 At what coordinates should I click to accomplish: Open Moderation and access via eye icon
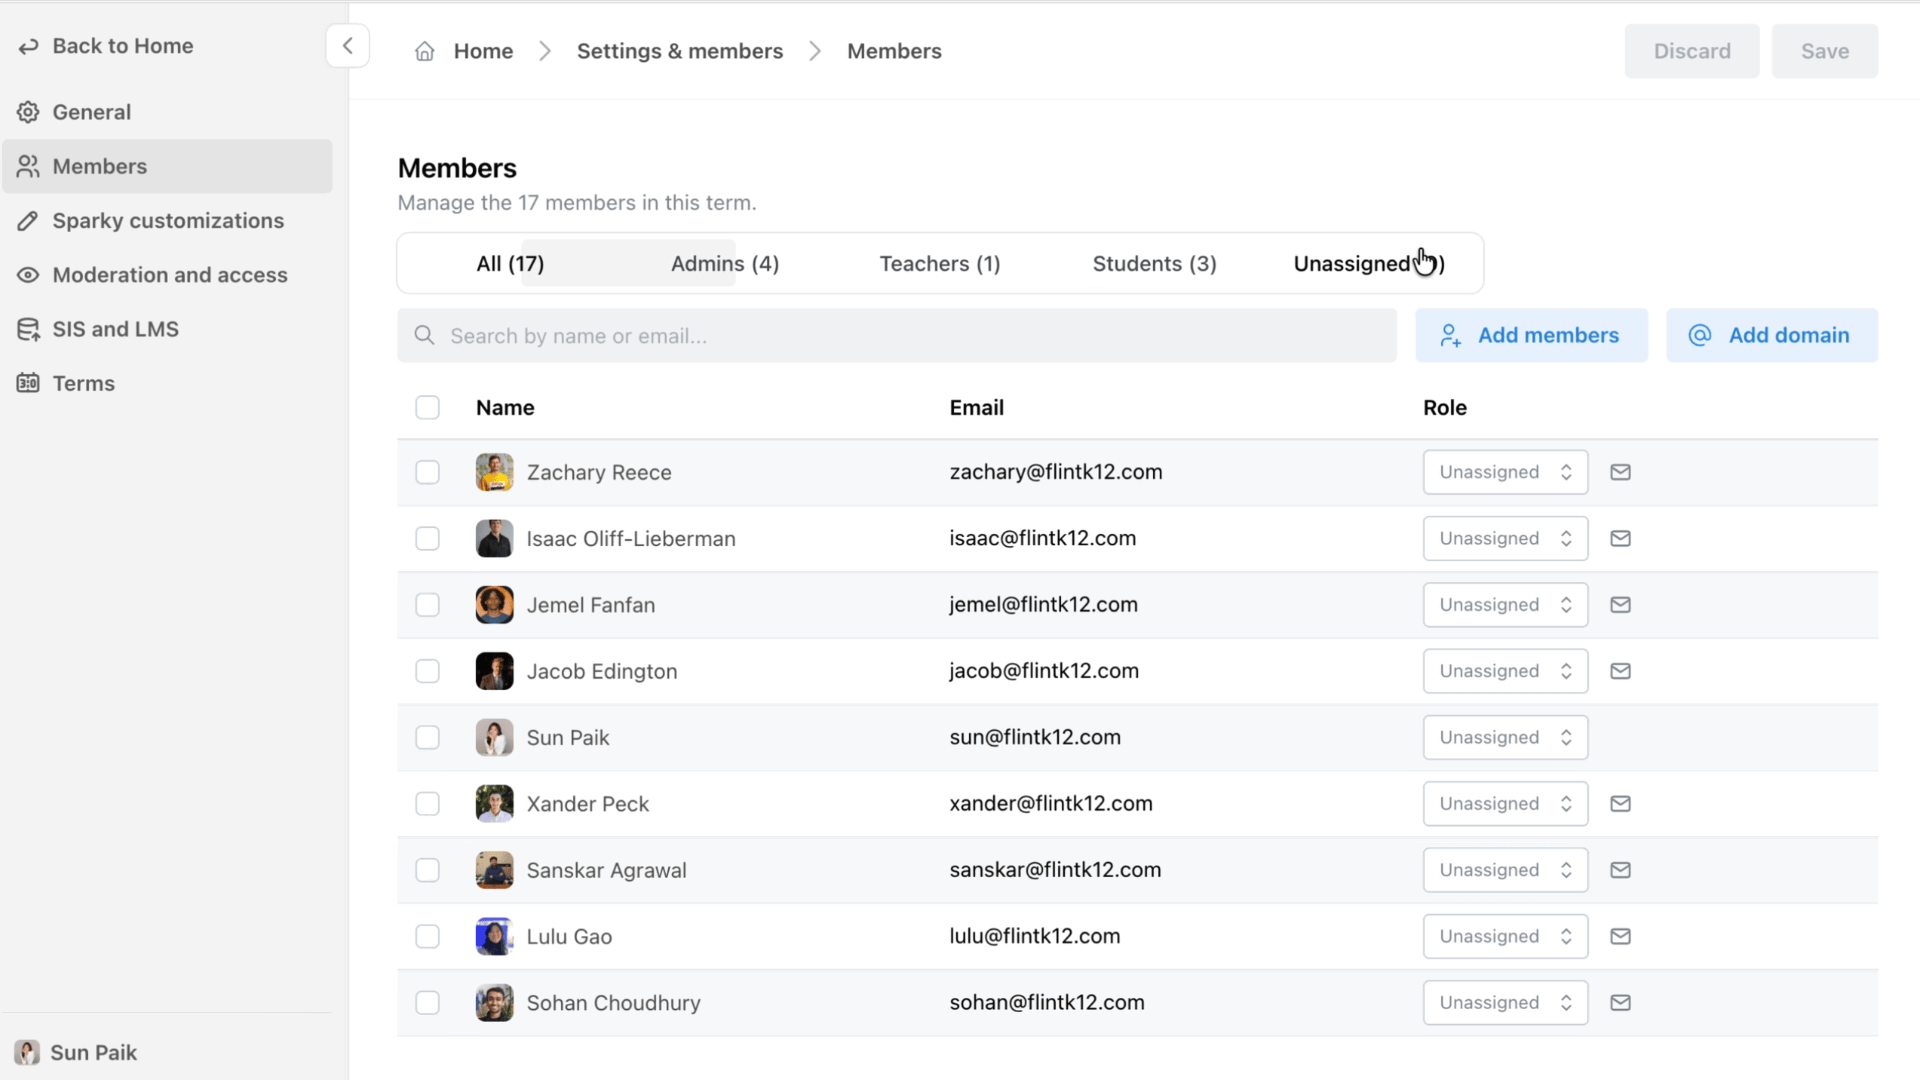[28, 274]
